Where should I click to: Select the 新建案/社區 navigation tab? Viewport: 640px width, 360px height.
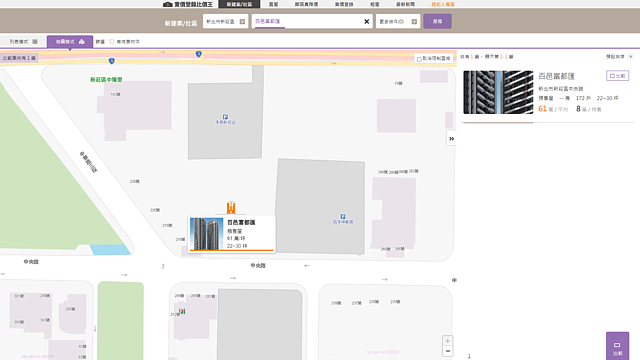[239, 4]
